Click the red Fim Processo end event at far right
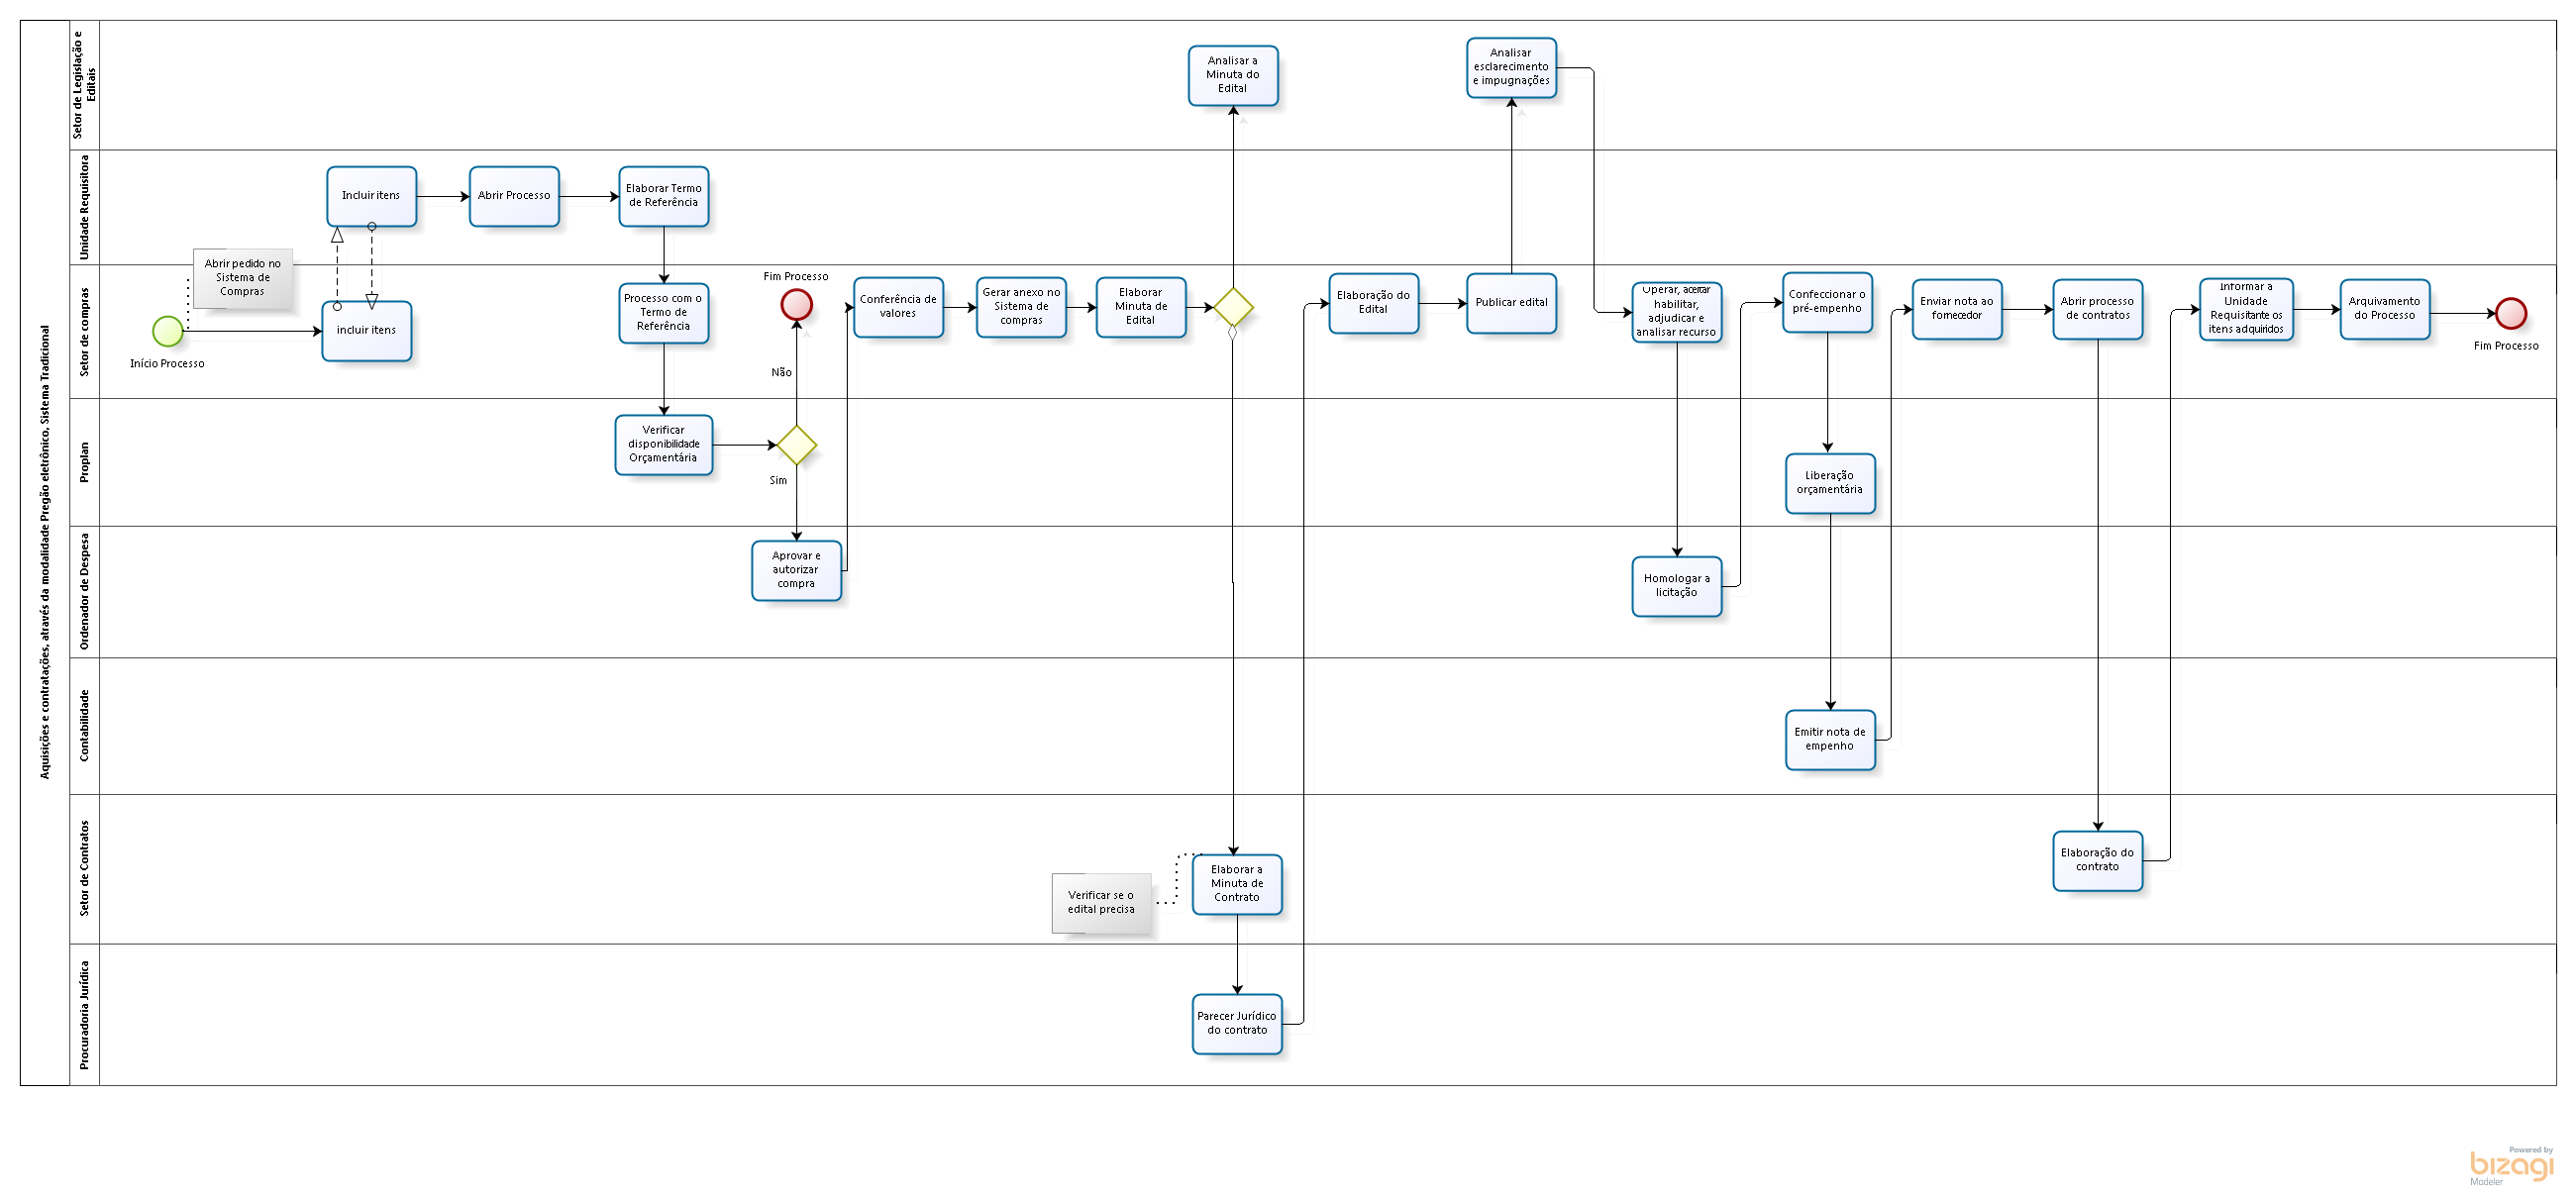 pyautogui.click(x=2510, y=313)
